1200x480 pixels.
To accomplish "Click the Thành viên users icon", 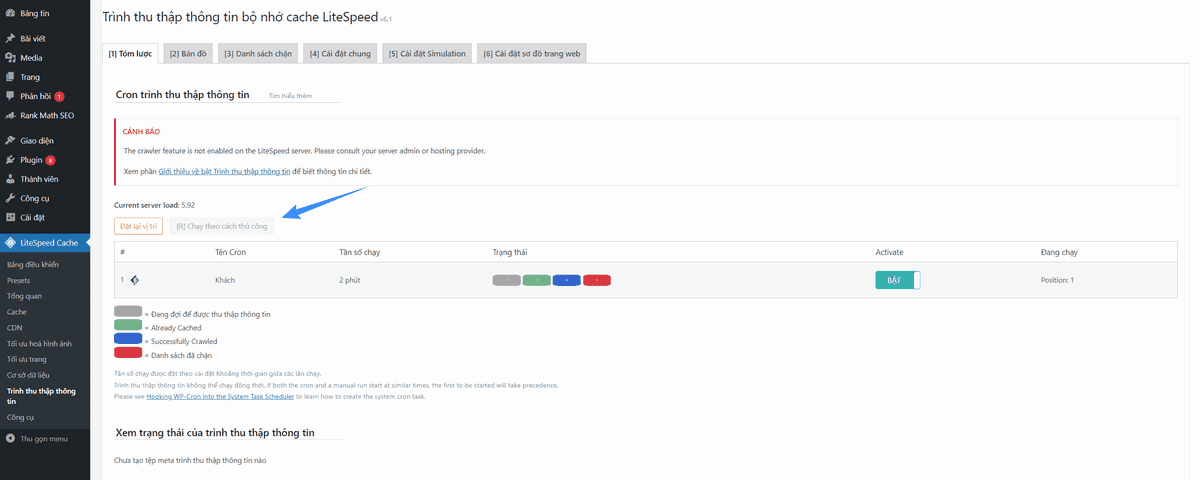I will click(10, 179).
